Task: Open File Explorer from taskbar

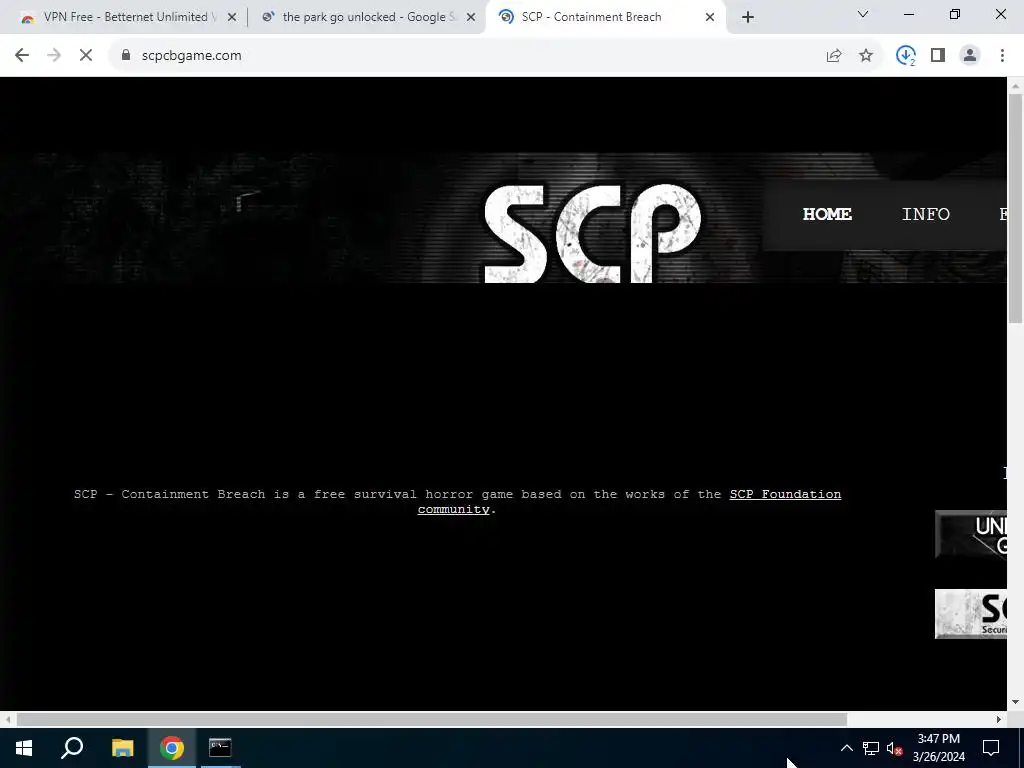Action: point(122,748)
